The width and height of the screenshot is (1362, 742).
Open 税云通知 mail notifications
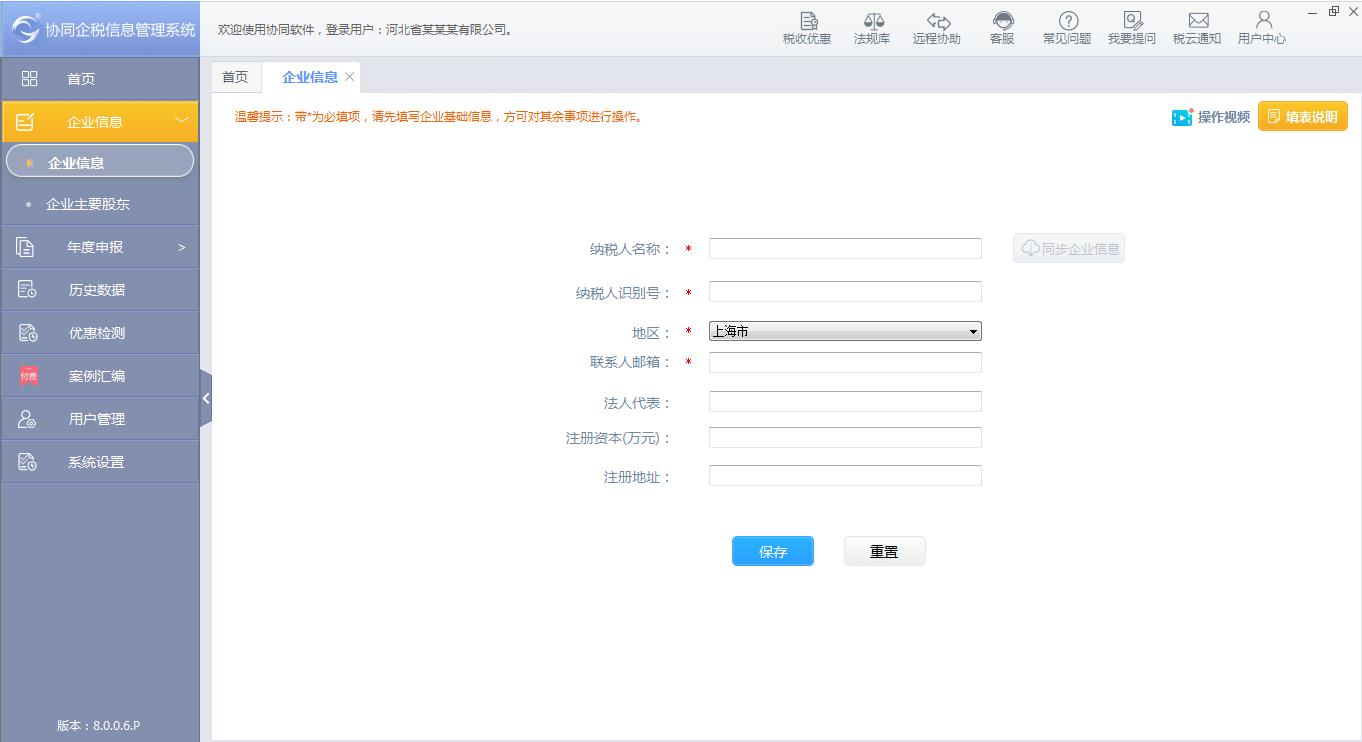pos(1197,28)
